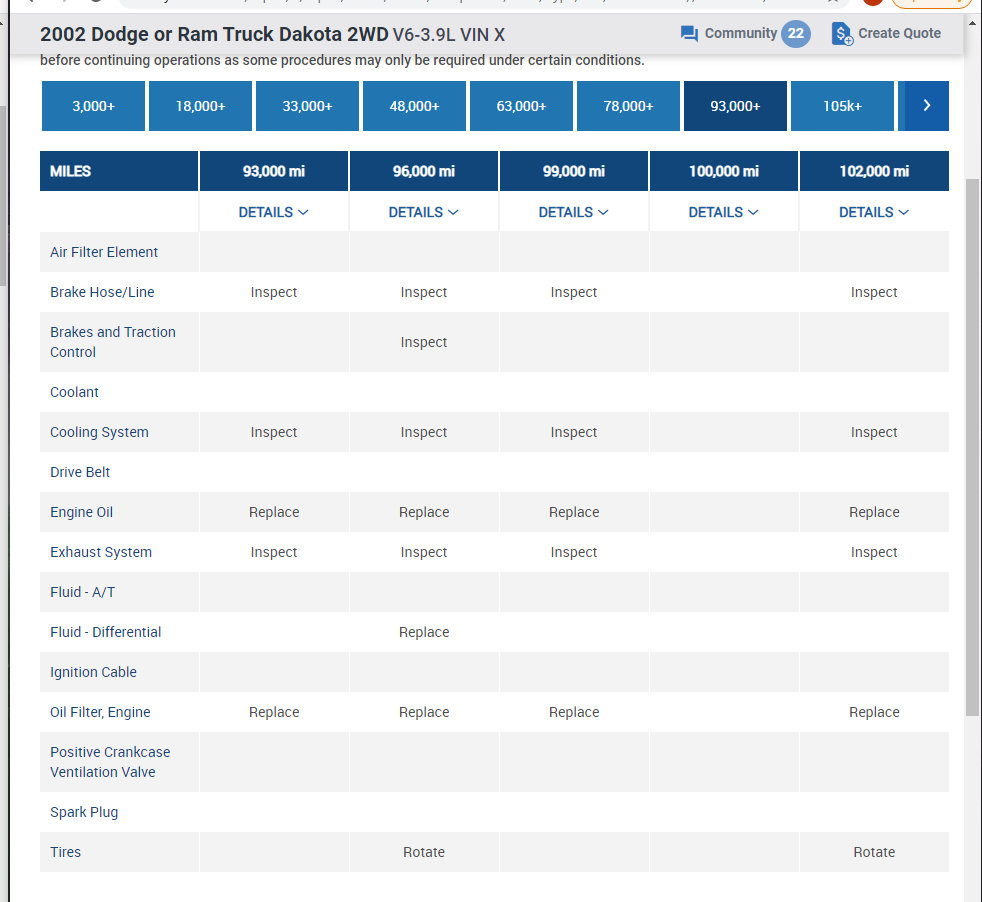Select the 93,000+ mileage tab
The height and width of the screenshot is (902, 982).
735,106
